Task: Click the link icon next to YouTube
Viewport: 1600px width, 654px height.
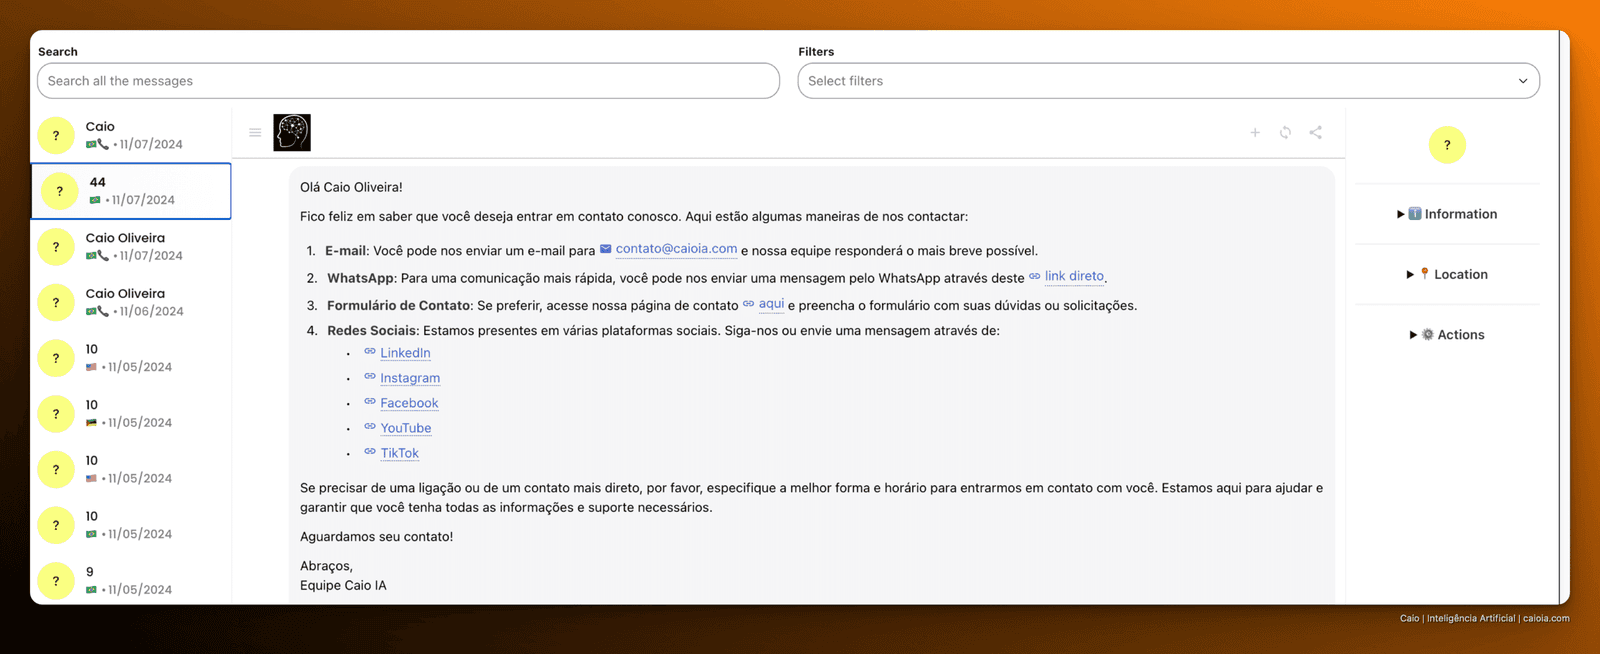Action: click(x=370, y=426)
